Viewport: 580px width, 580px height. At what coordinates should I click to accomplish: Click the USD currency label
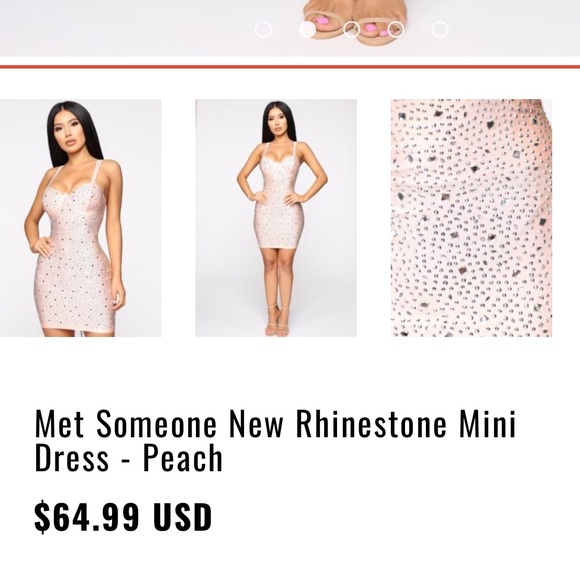click(x=183, y=517)
